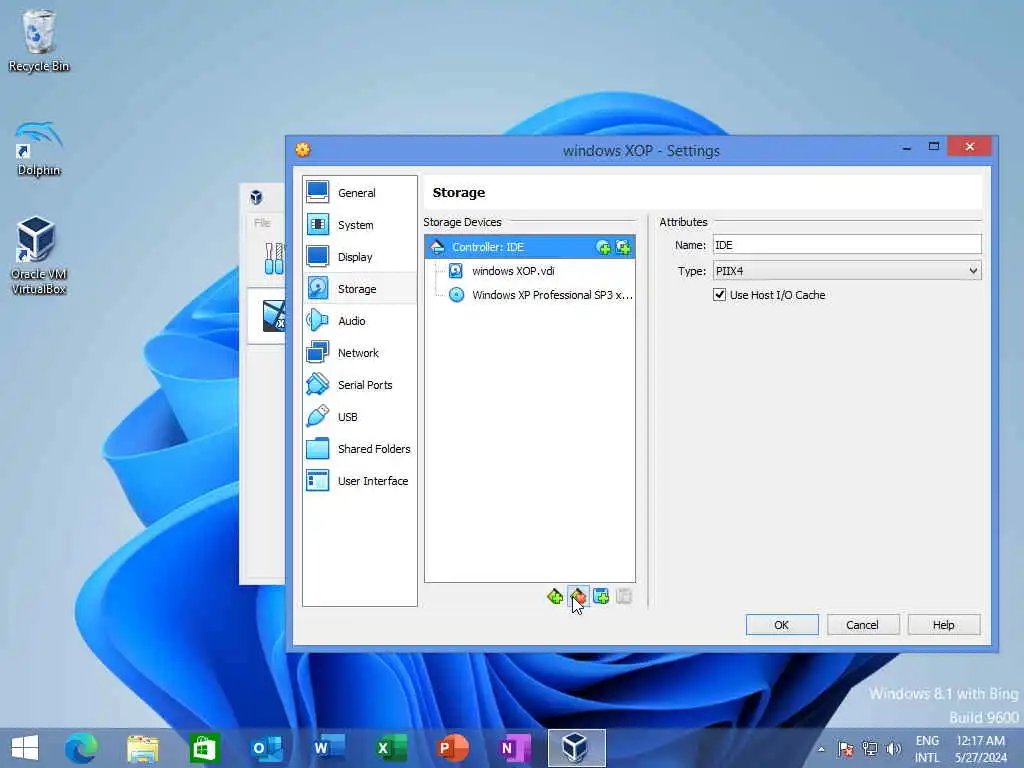Open the Windows Start button
Screen dimensions: 1024x768
click(x=25, y=748)
